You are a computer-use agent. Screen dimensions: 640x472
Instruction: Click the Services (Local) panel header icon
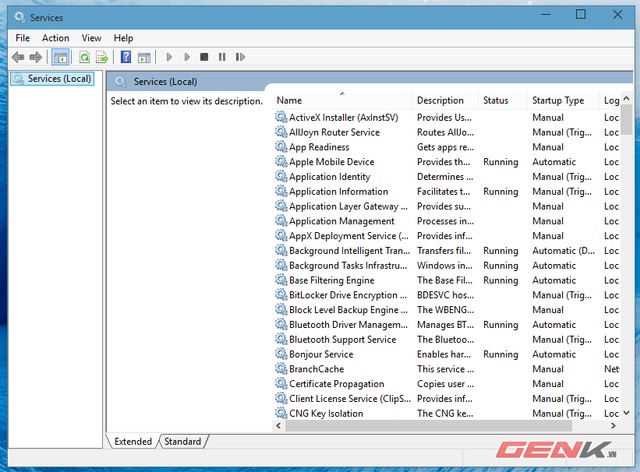pos(120,82)
